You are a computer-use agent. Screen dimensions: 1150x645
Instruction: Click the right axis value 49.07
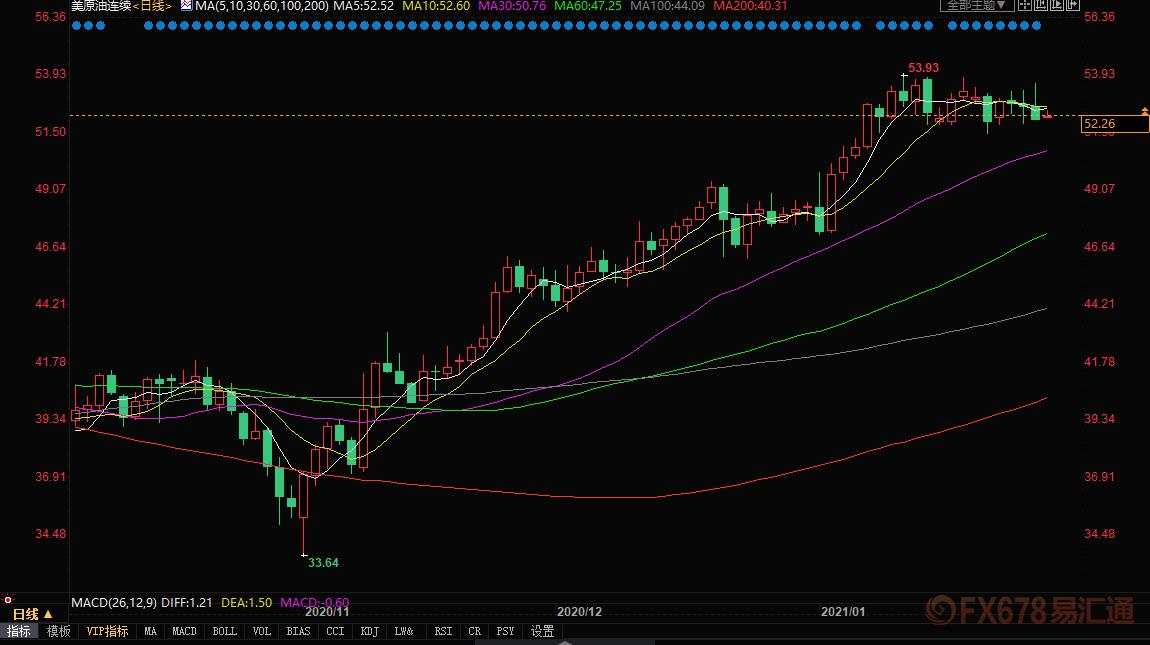click(1099, 189)
